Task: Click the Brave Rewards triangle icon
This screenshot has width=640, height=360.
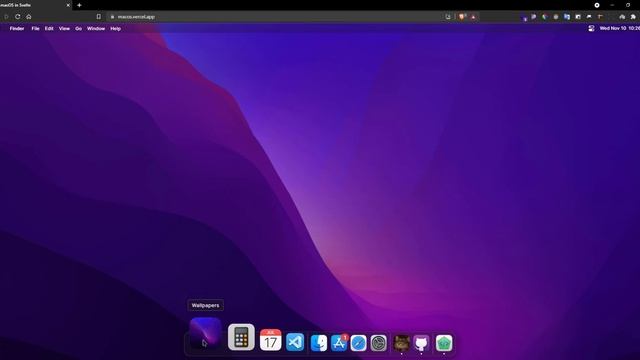Action: [x=473, y=17]
